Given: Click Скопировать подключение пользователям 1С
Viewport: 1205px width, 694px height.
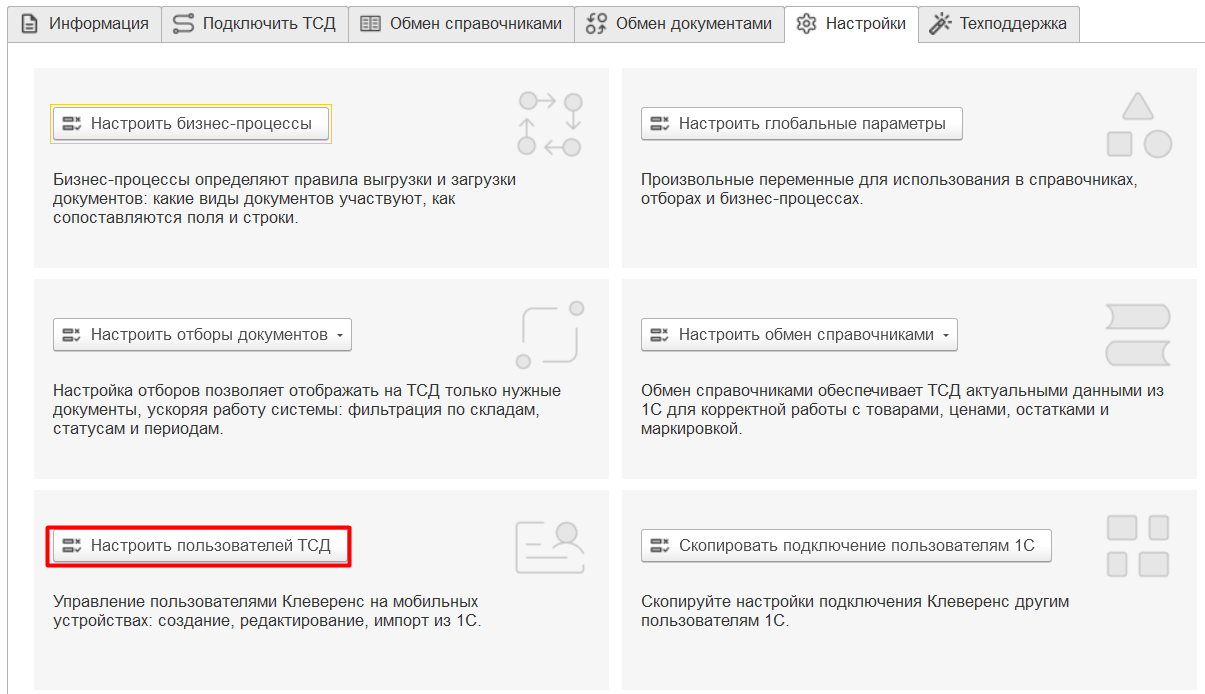Looking at the screenshot, I should click(846, 546).
